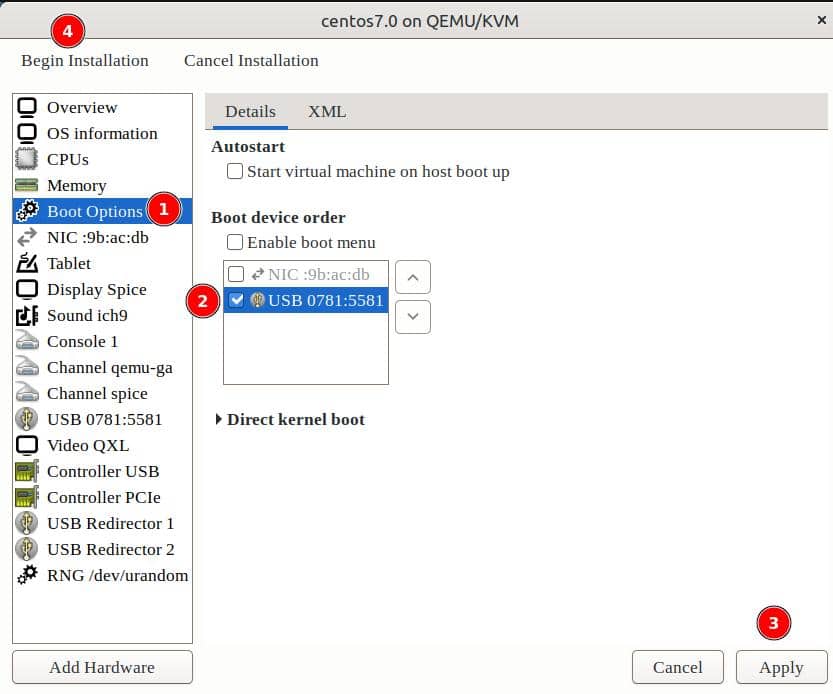Screen dimensions: 833x694
Task: Expand the Direct kernel boot section
Action: (x=218, y=419)
